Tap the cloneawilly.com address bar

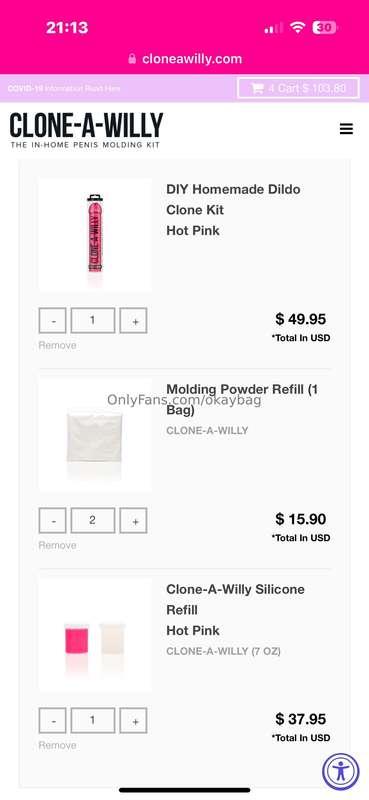[x=185, y=59]
